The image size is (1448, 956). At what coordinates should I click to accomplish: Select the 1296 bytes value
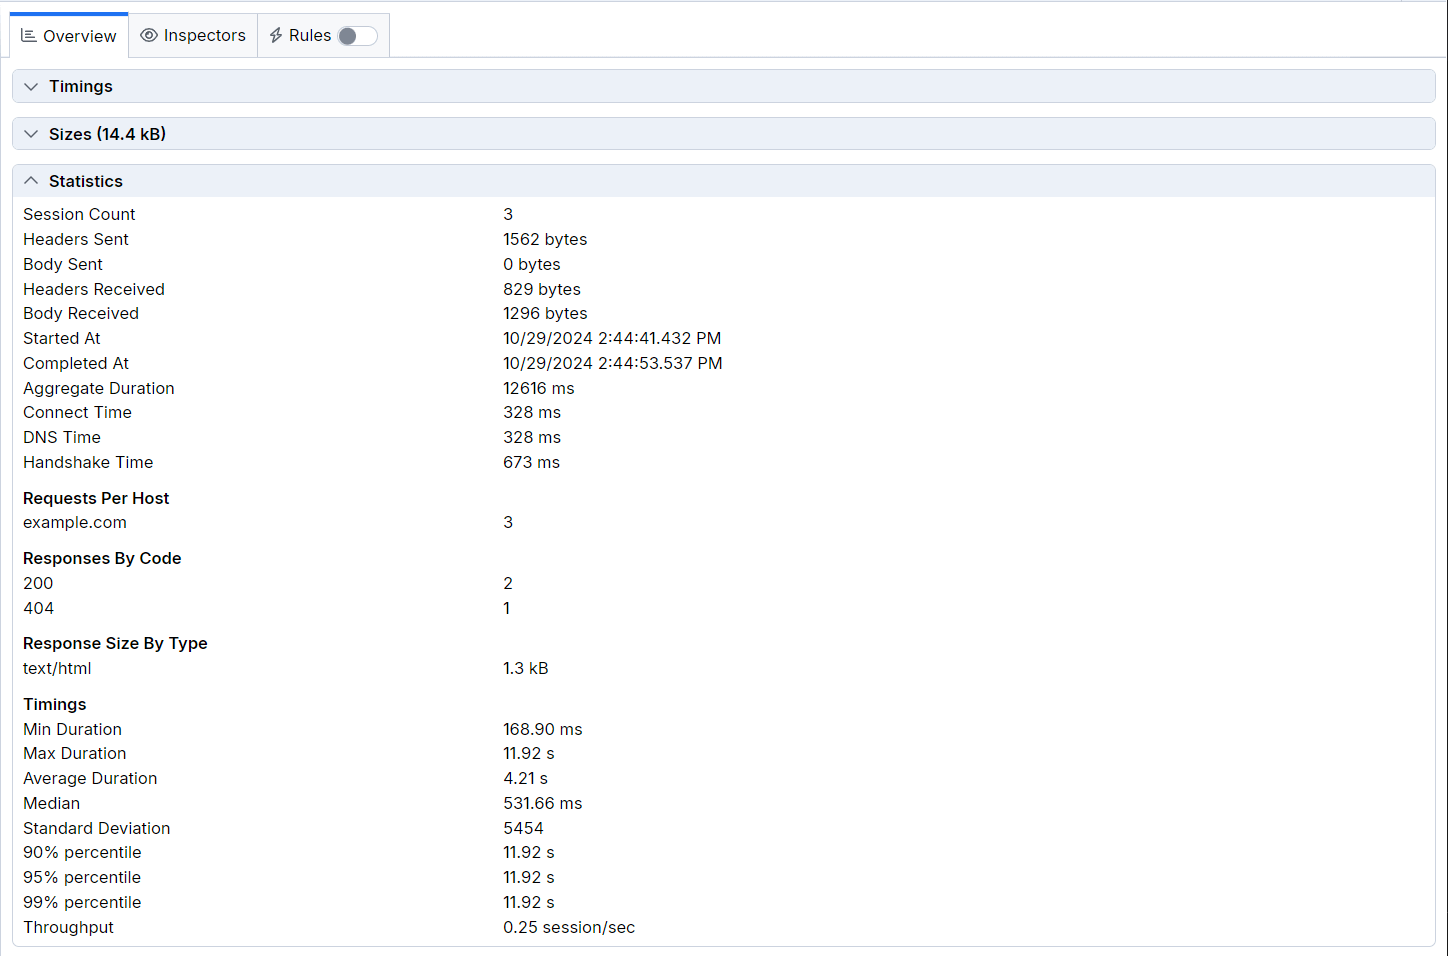pos(545,313)
